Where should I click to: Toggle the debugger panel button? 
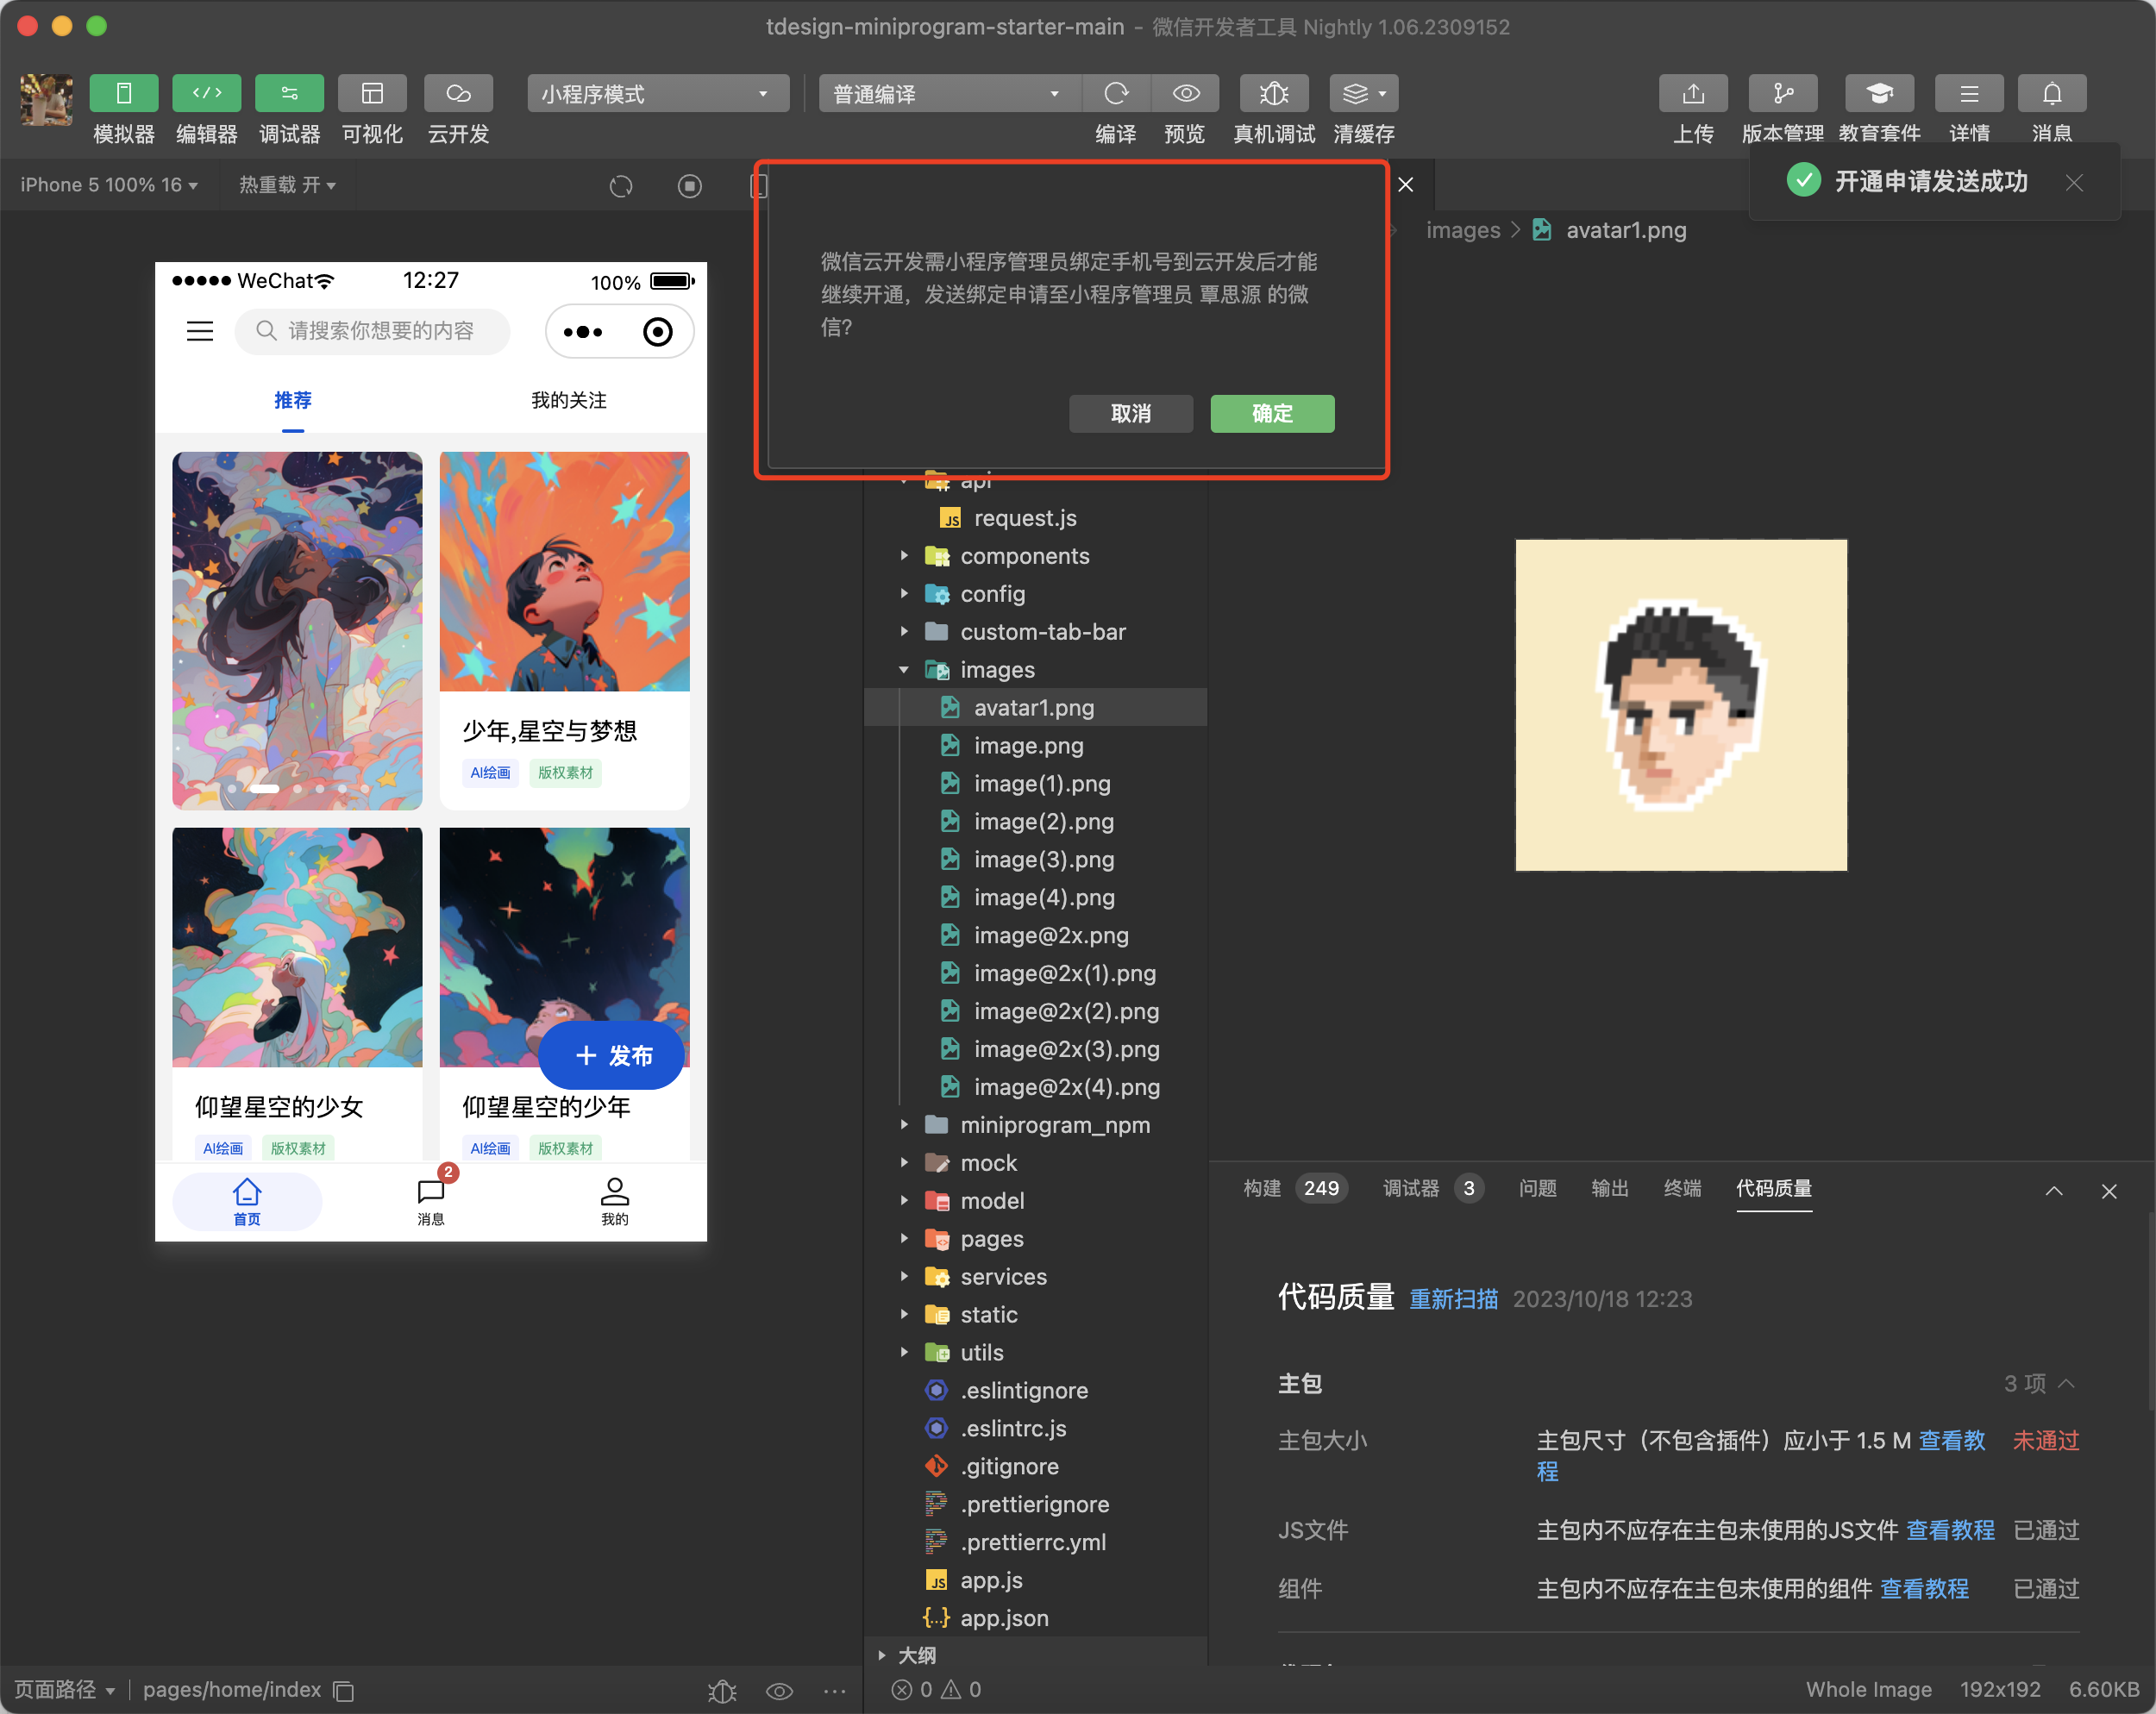pos(289,94)
